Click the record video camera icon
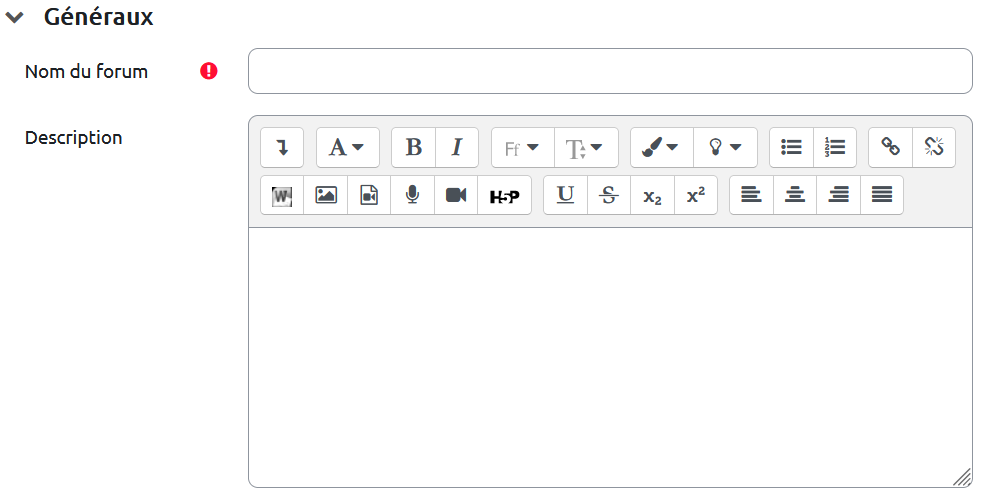Screen dimensions: 990x504 (456, 195)
